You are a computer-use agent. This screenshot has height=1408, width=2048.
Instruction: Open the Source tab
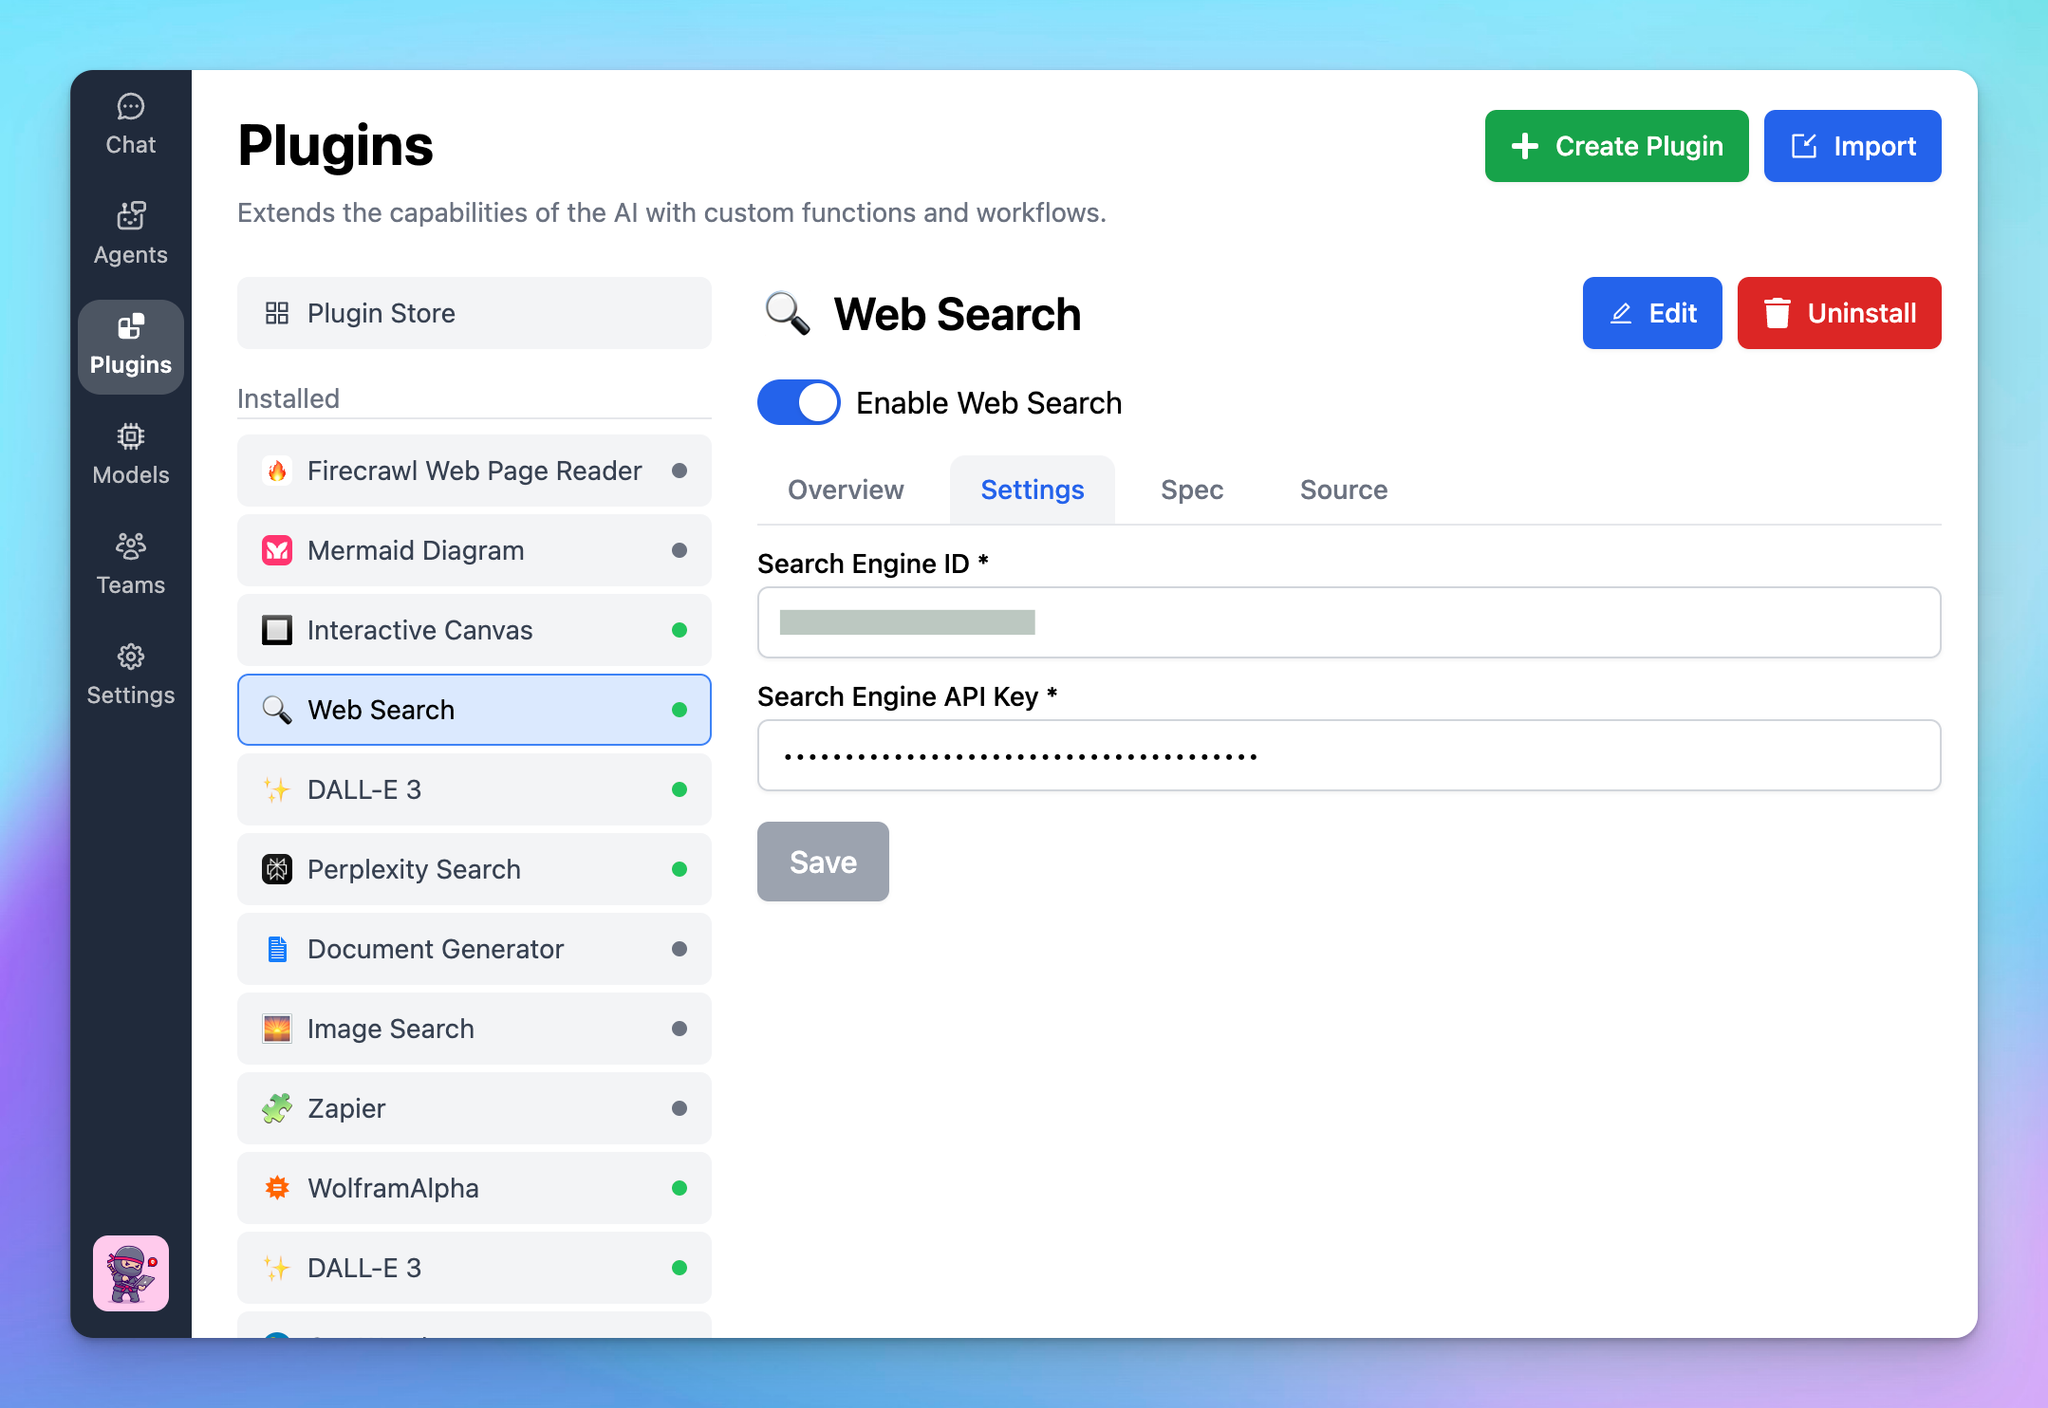coord(1343,490)
